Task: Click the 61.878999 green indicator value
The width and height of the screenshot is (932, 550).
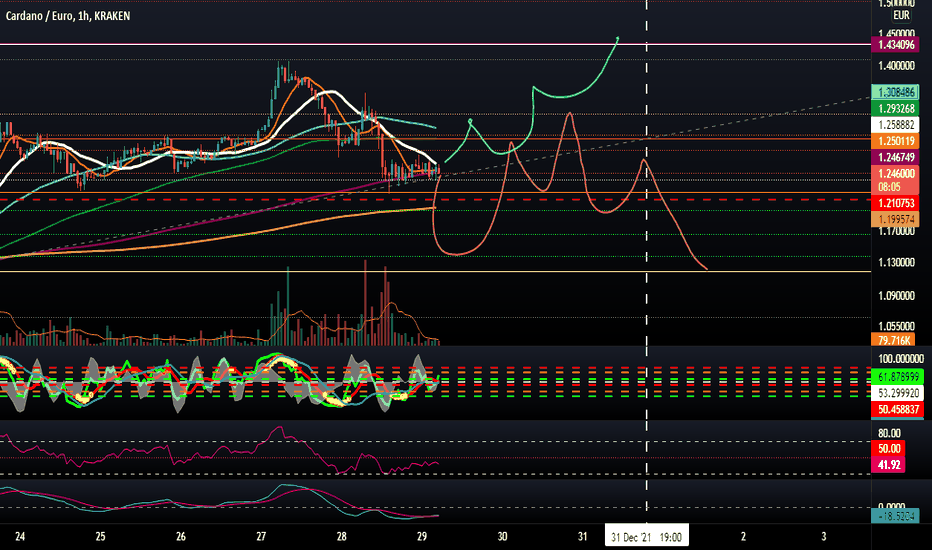Action: pyautogui.click(x=898, y=376)
